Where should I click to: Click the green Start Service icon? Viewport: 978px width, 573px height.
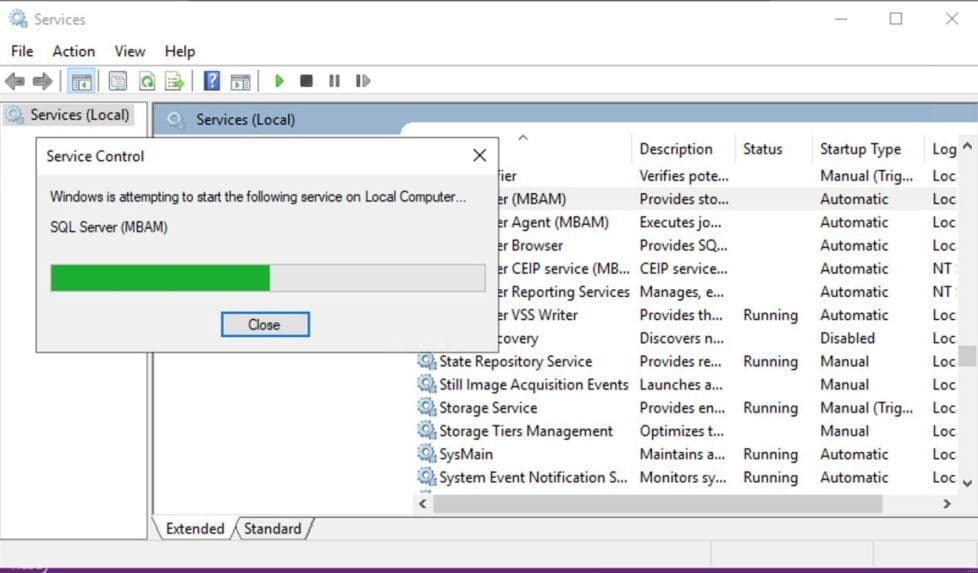pos(279,81)
